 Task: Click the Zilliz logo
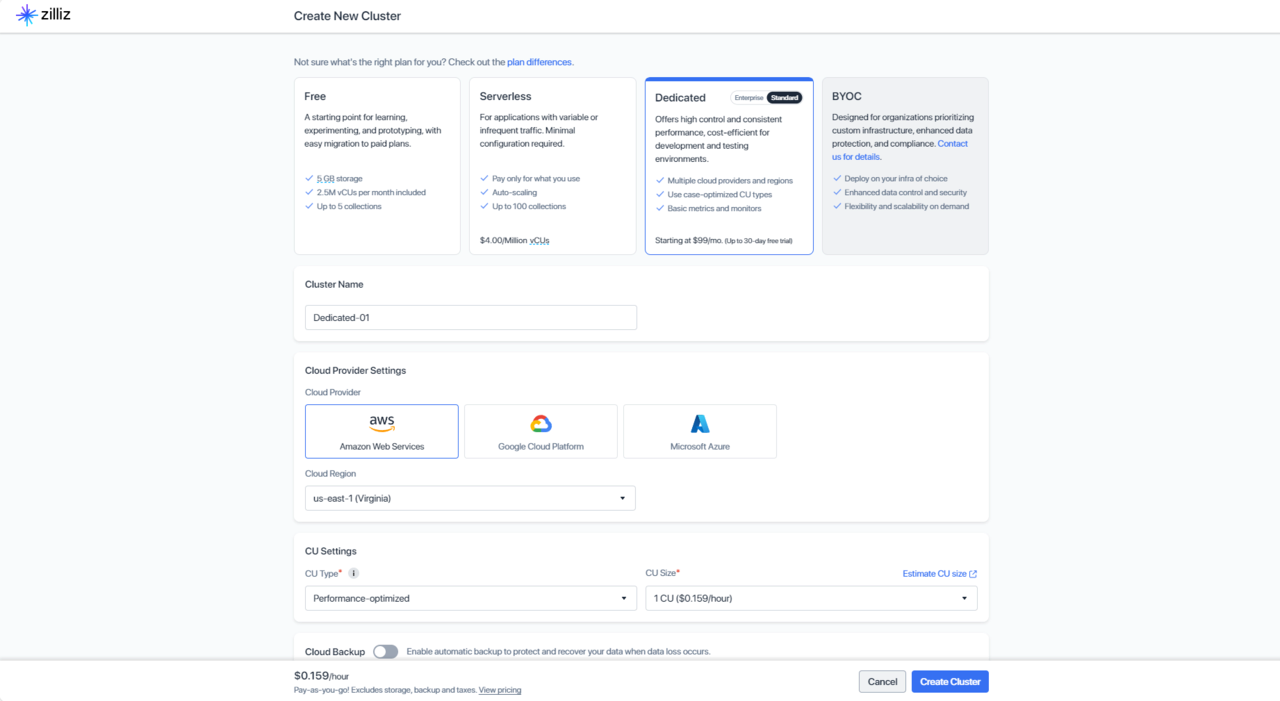coord(43,15)
